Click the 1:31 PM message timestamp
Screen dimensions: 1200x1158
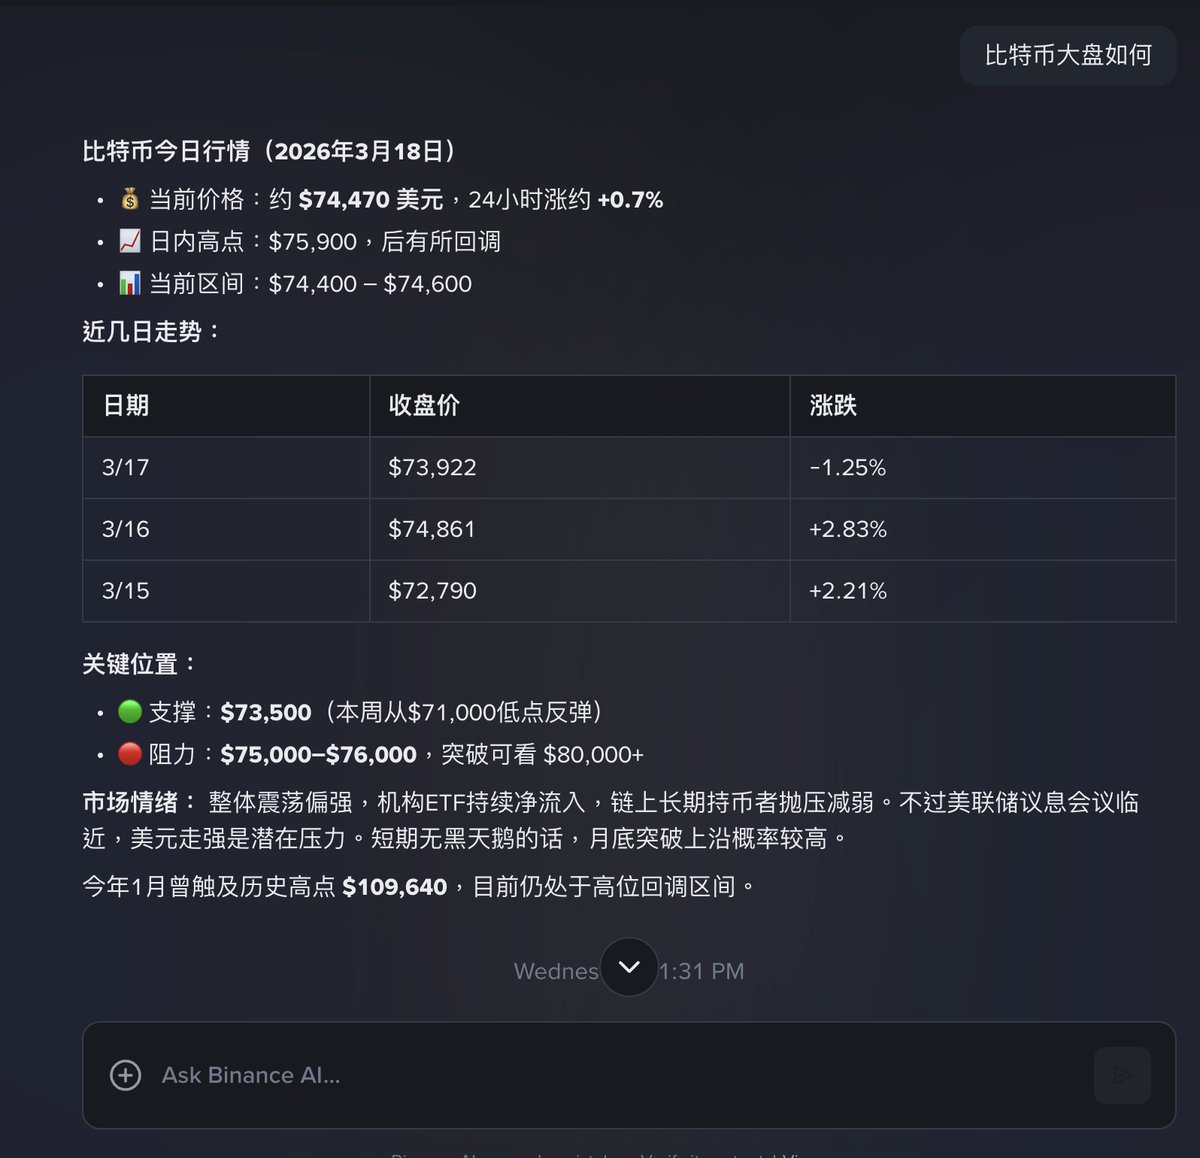click(702, 971)
